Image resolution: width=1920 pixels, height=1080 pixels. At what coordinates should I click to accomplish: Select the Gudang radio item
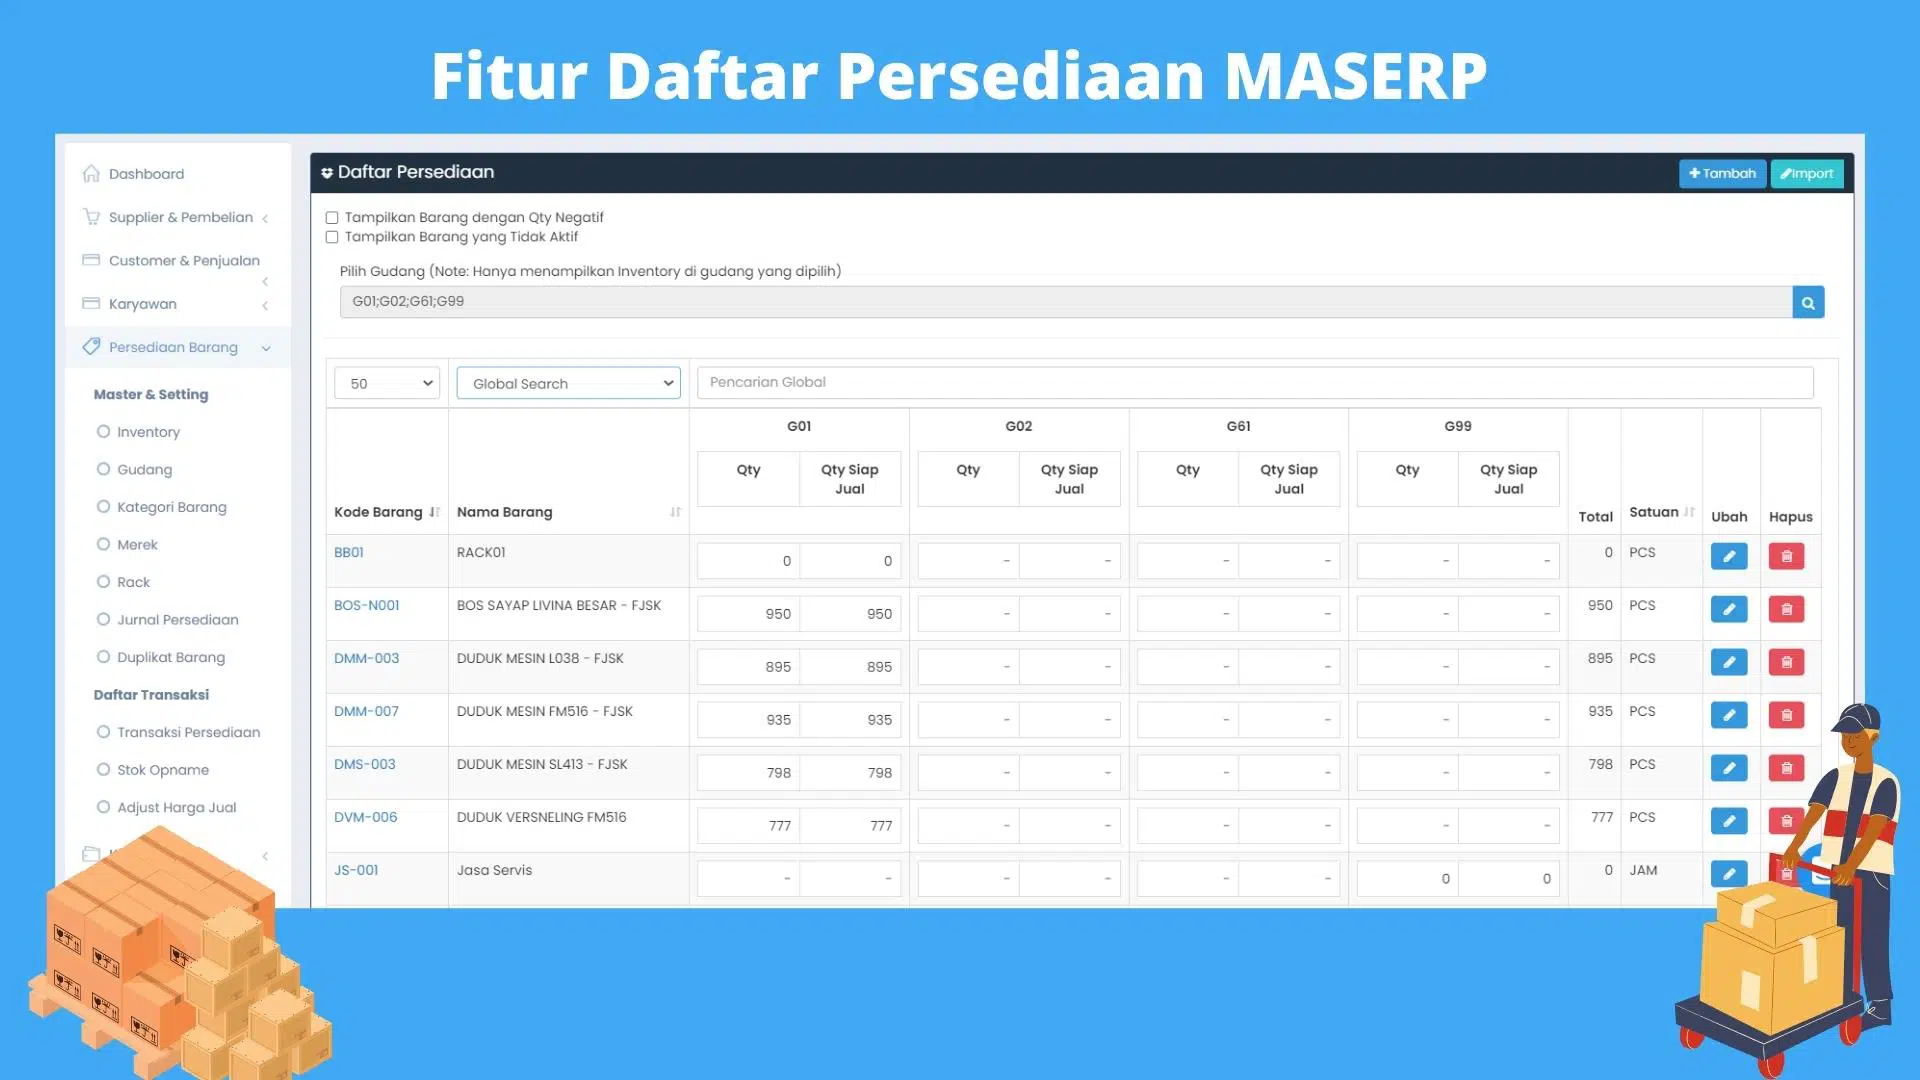(103, 469)
